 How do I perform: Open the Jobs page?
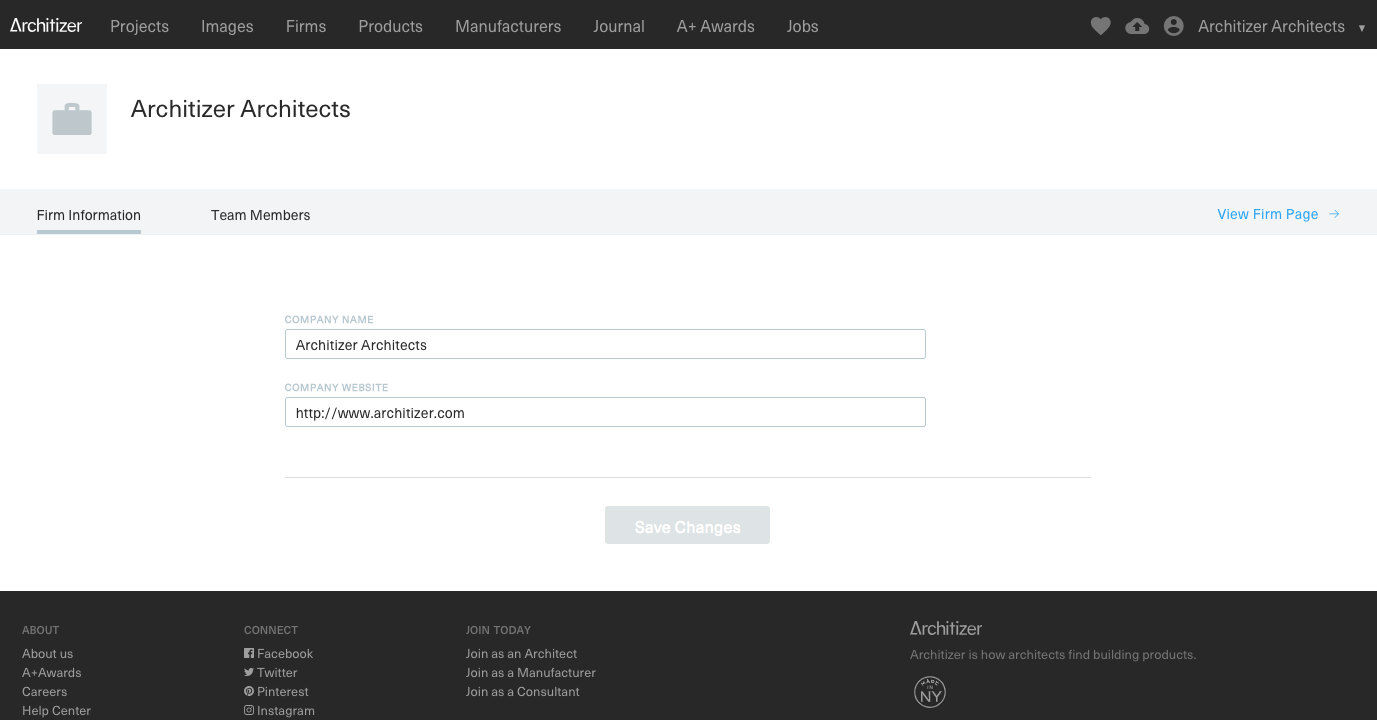click(x=803, y=26)
